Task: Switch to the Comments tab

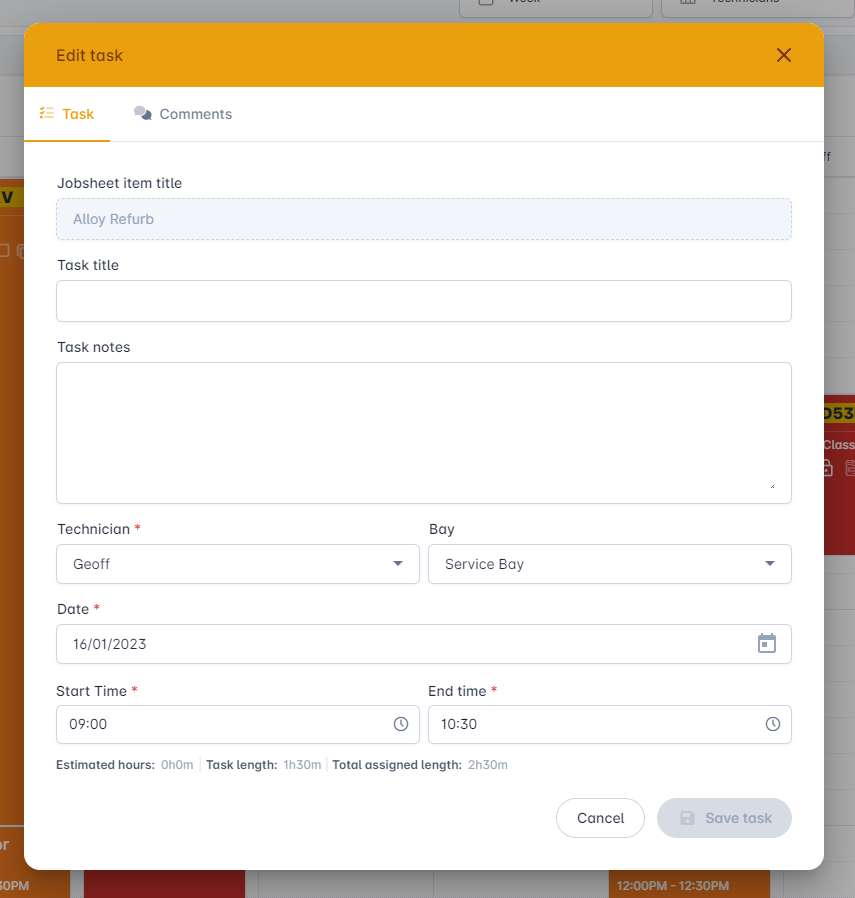Action: coord(183,114)
